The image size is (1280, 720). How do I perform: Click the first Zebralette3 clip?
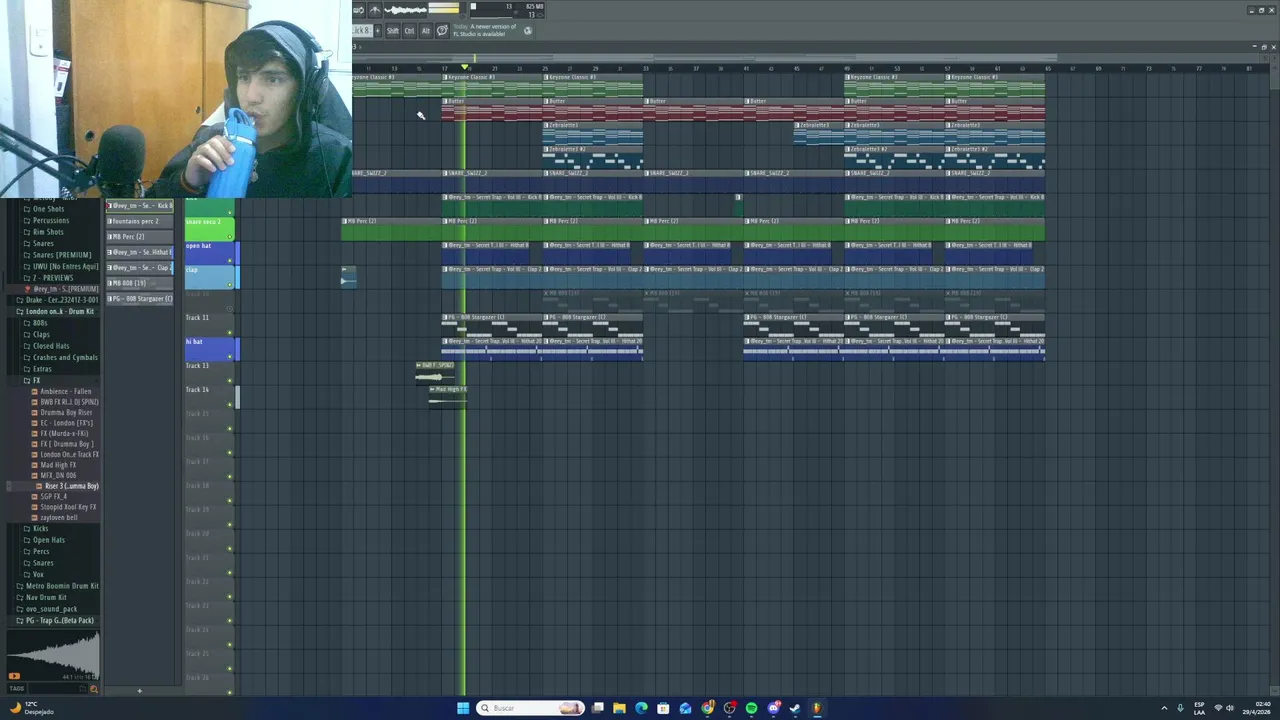(x=593, y=132)
